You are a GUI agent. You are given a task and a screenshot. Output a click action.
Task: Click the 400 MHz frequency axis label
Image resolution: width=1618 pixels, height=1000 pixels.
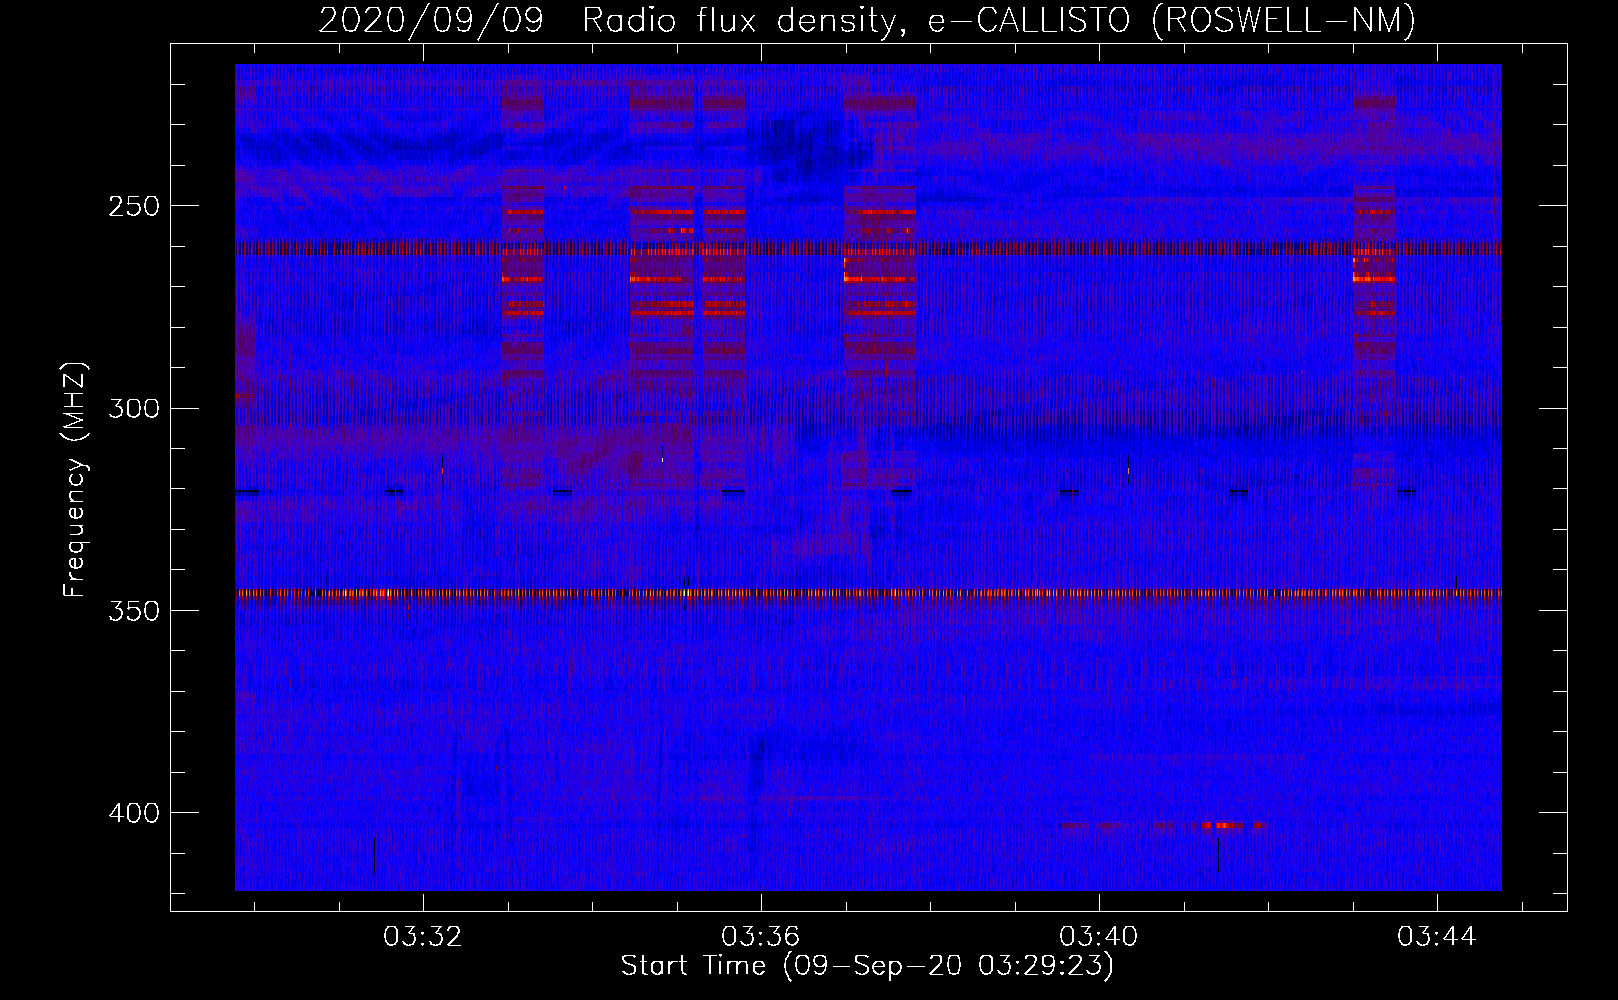pos(134,813)
